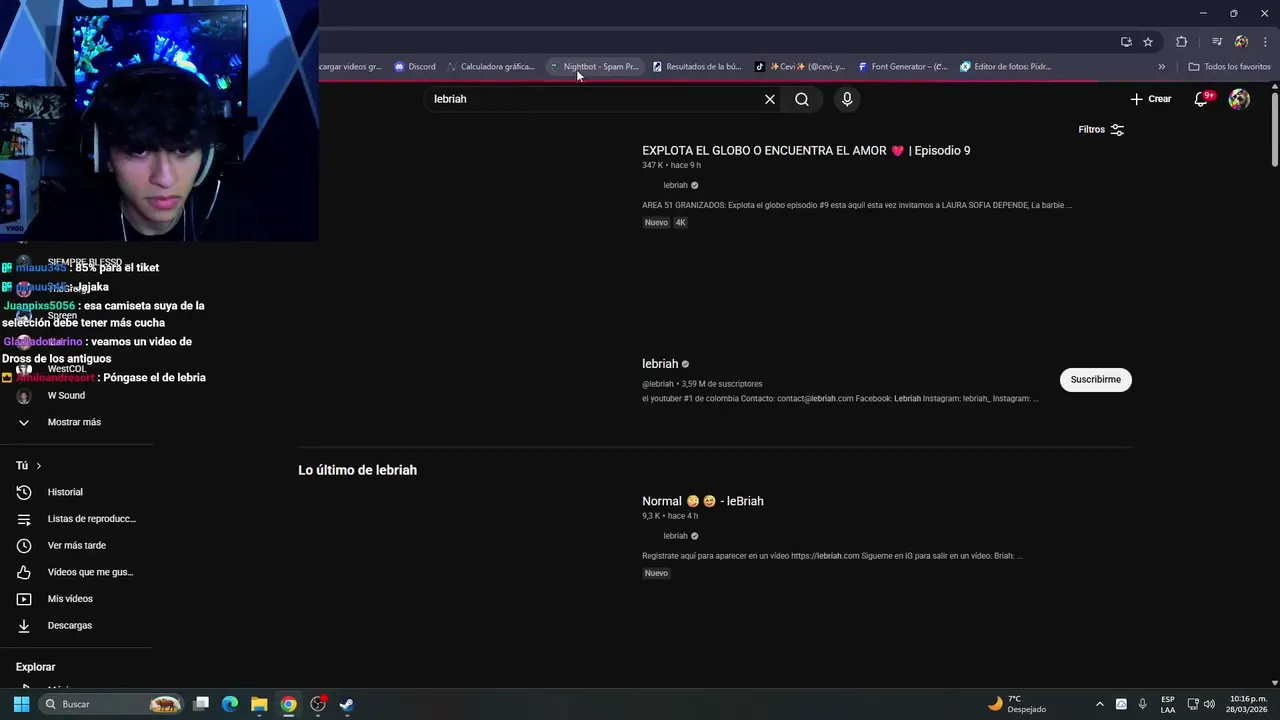Show hidden bookmarks with double chevron

1162,67
